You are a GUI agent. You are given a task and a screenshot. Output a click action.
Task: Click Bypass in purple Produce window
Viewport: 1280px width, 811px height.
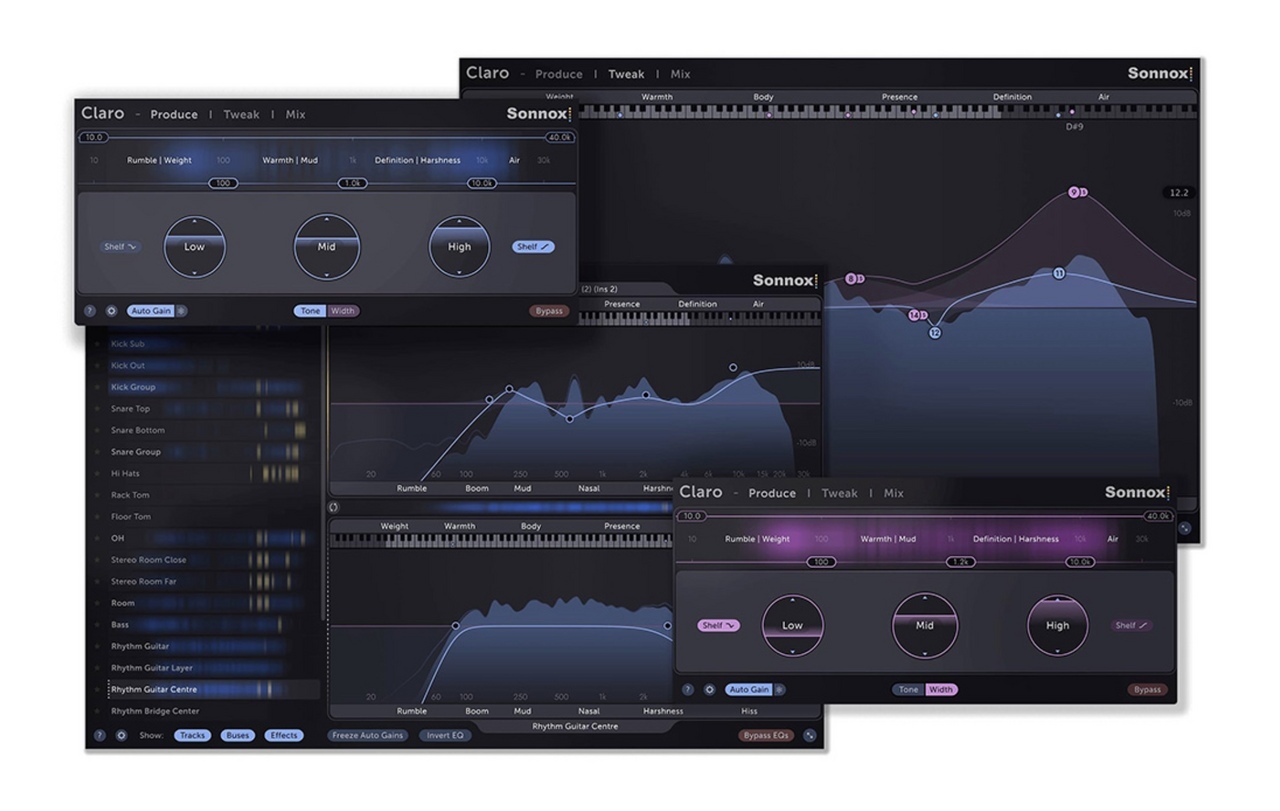[x=1147, y=690]
